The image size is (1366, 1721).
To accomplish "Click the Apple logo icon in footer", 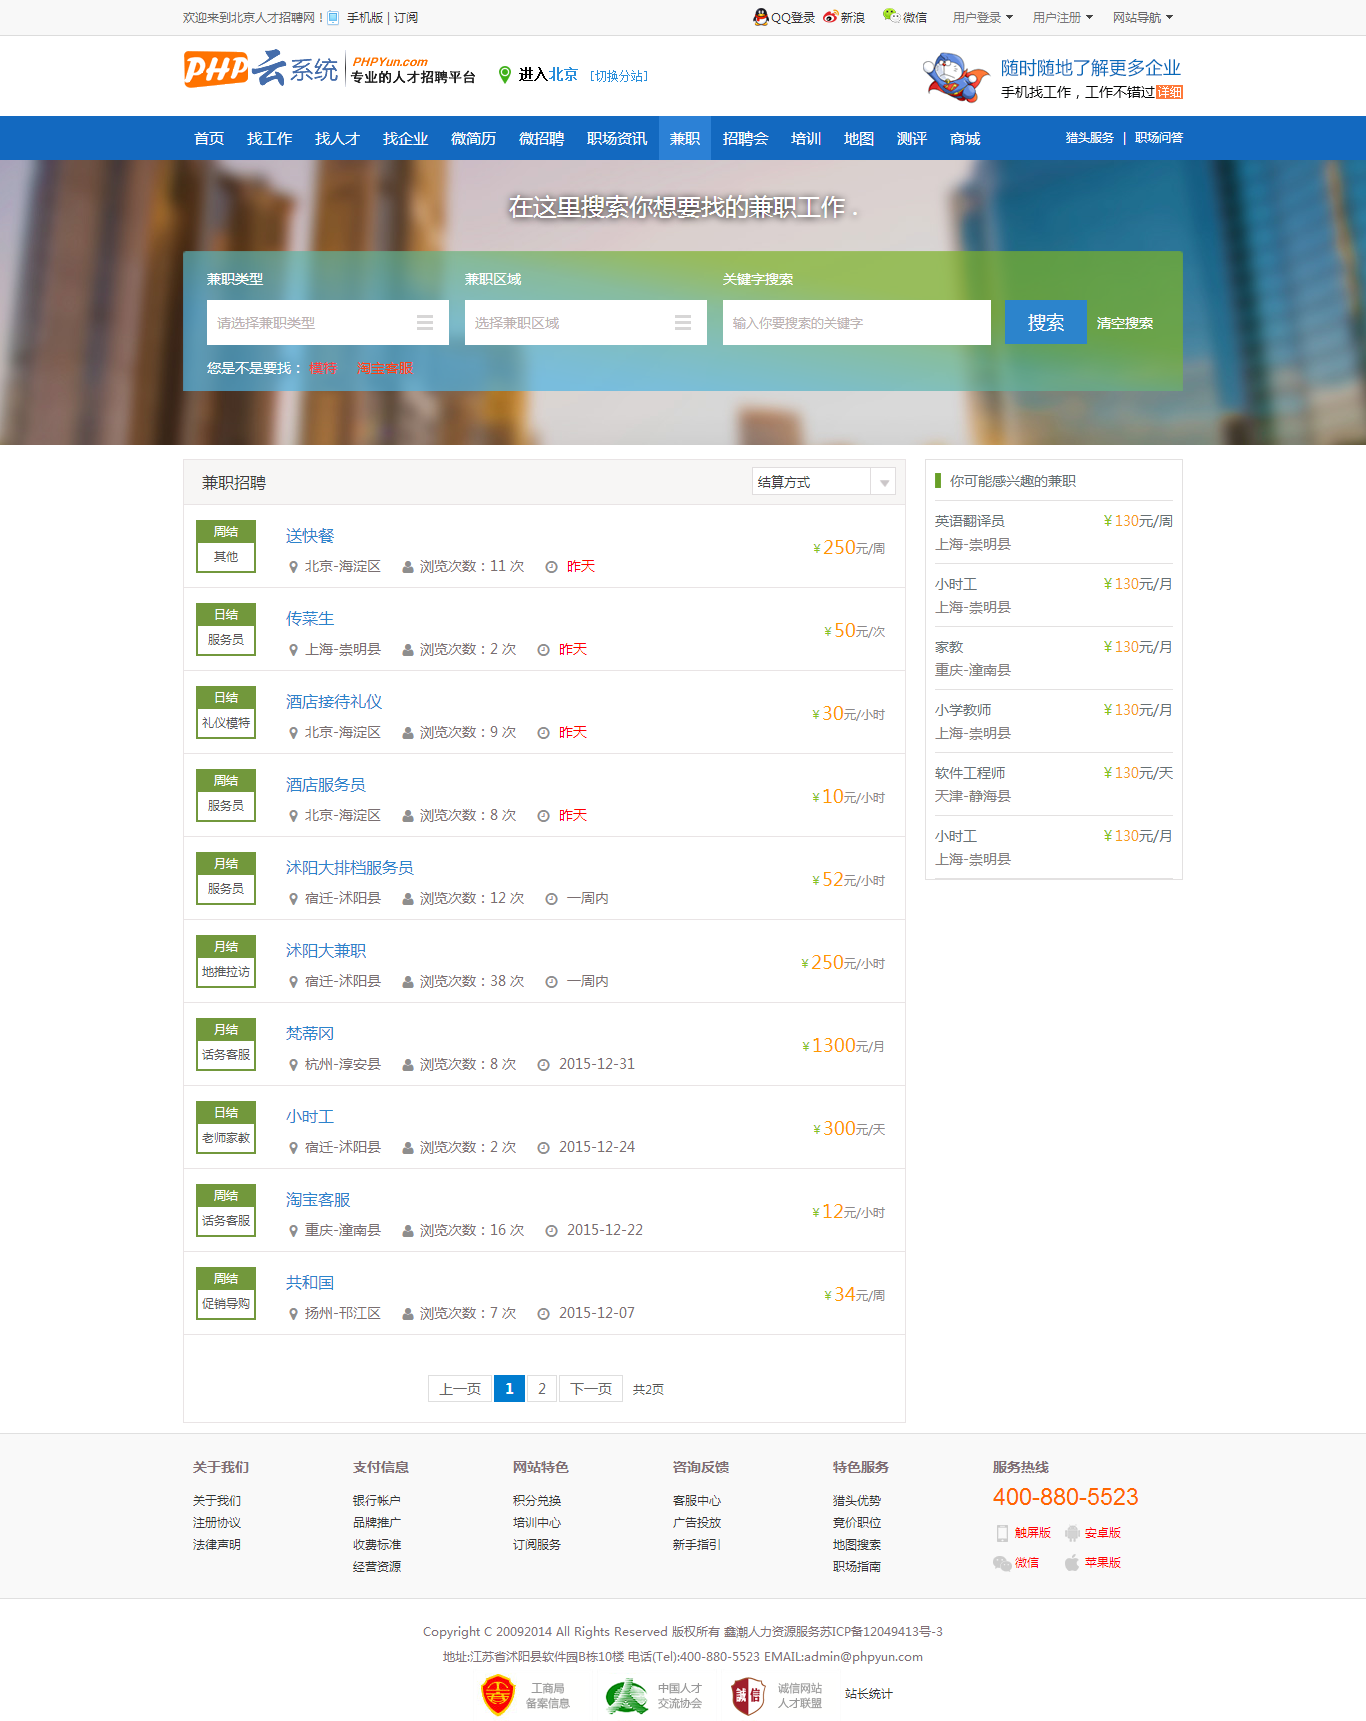I will (1072, 1562).
